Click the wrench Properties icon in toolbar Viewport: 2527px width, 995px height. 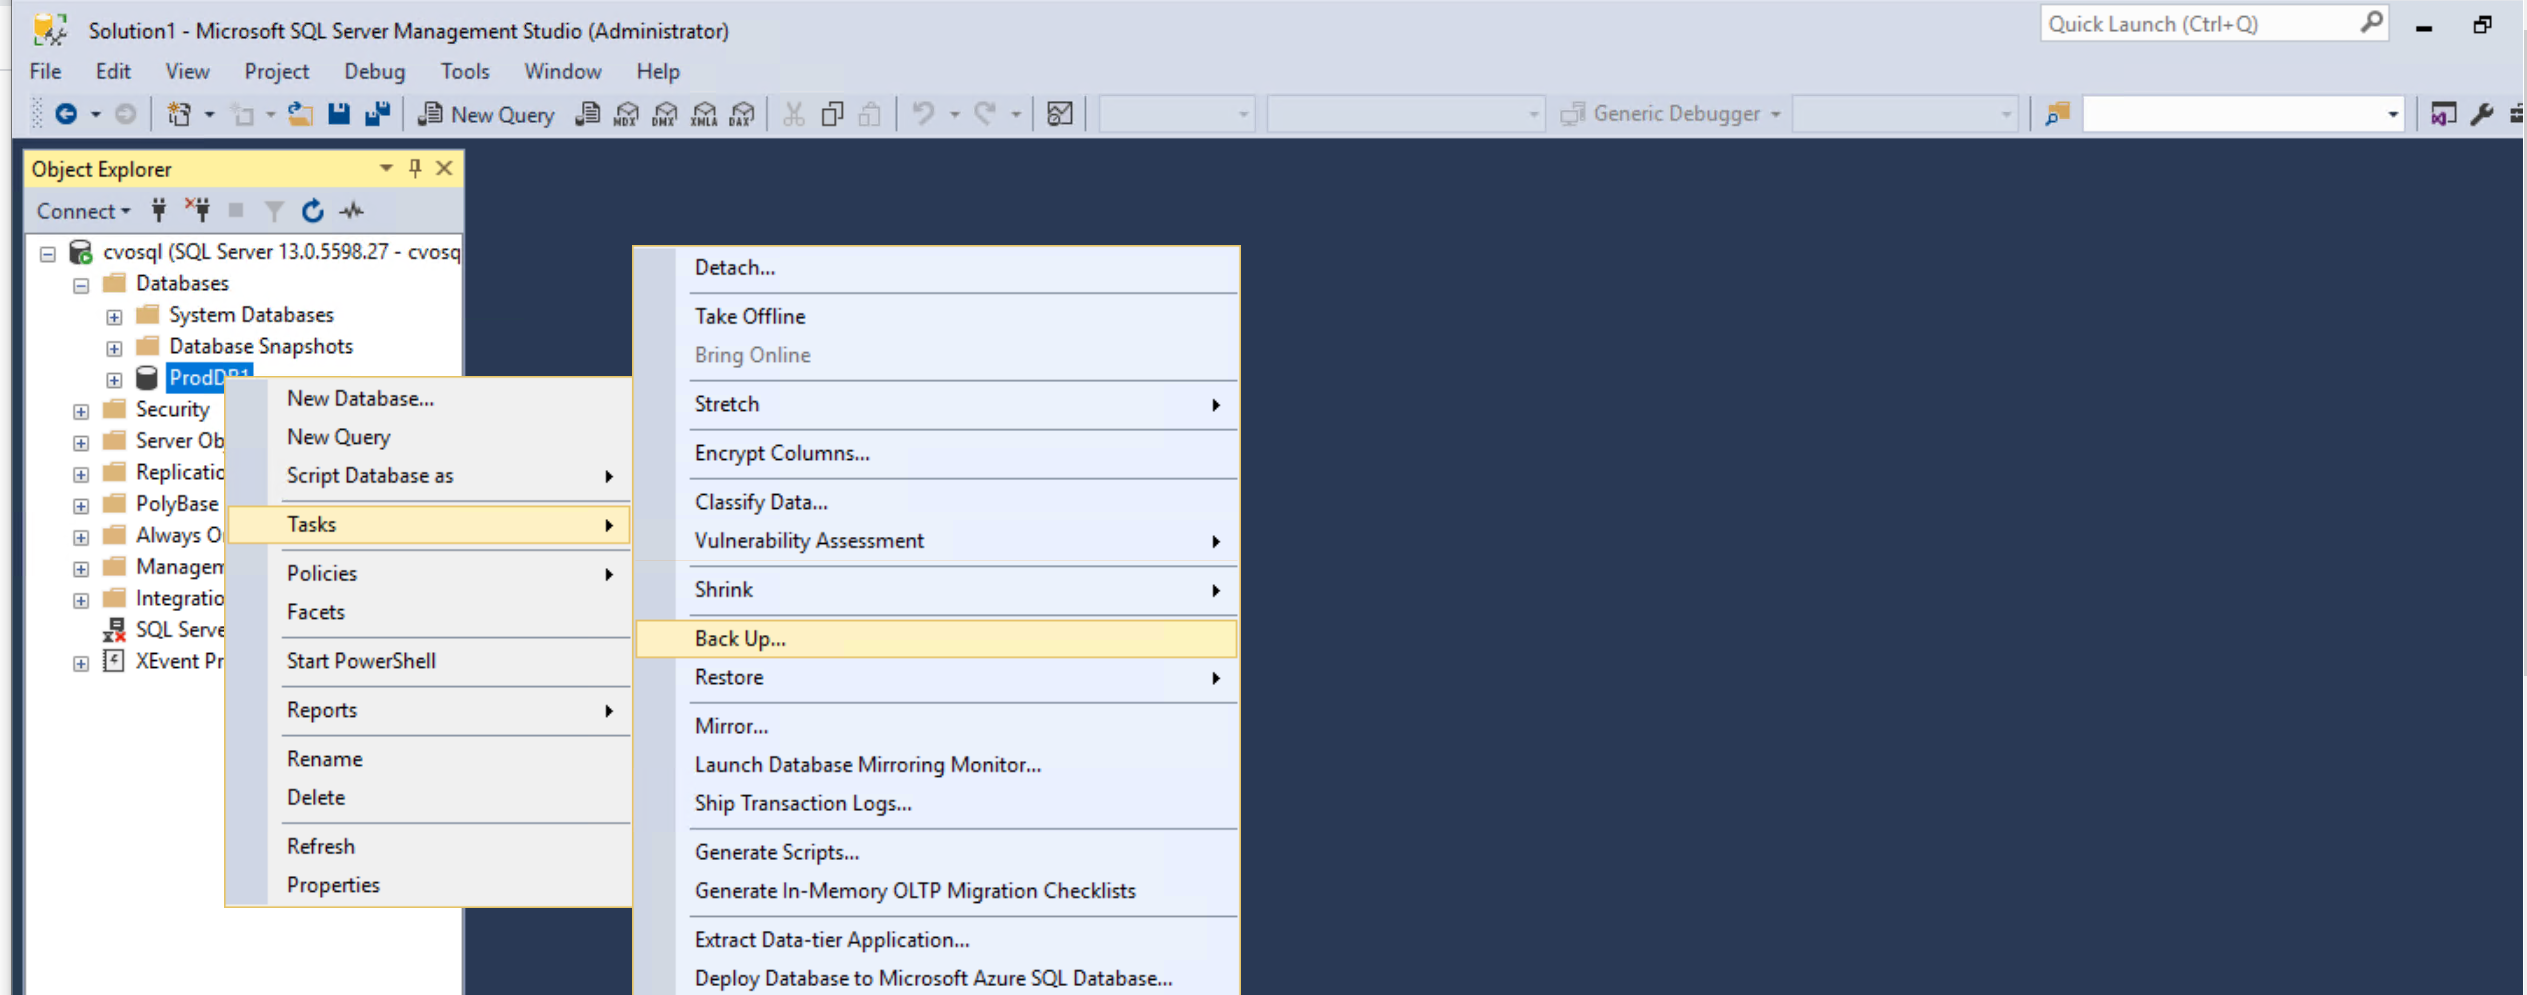pos(2481,114)
